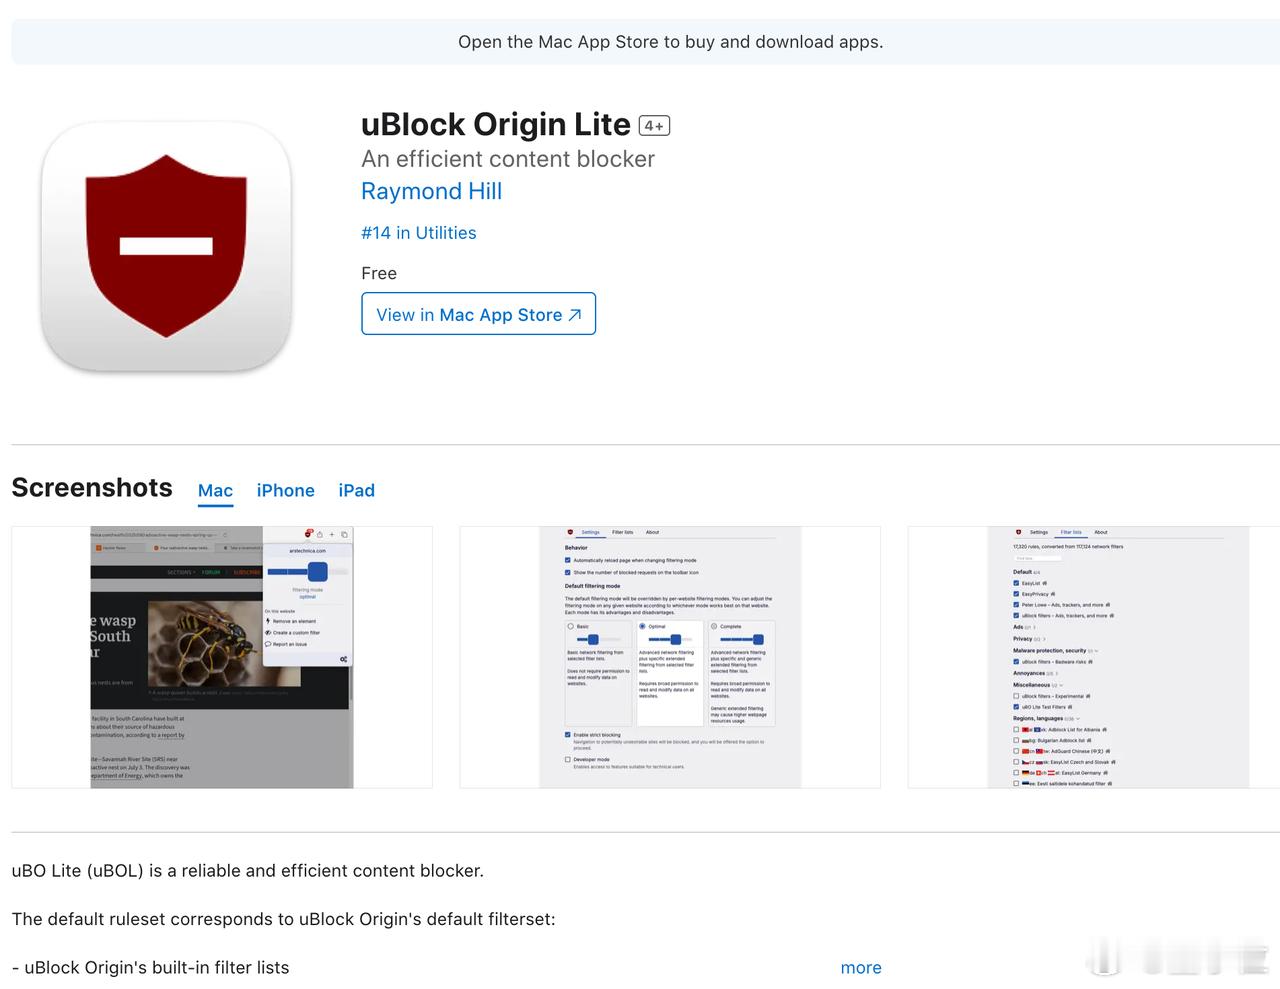This screenshot has width=1280, height=989.
Task: Click the uBlock Origin Lite shield app icon
Action: [x=166, y=246]
